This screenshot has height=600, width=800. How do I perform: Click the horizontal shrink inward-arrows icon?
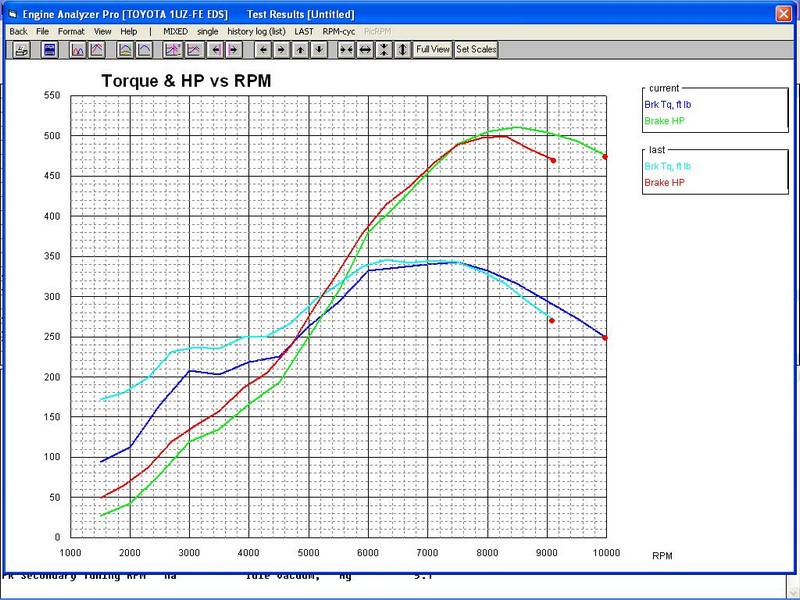pos(346,49)
